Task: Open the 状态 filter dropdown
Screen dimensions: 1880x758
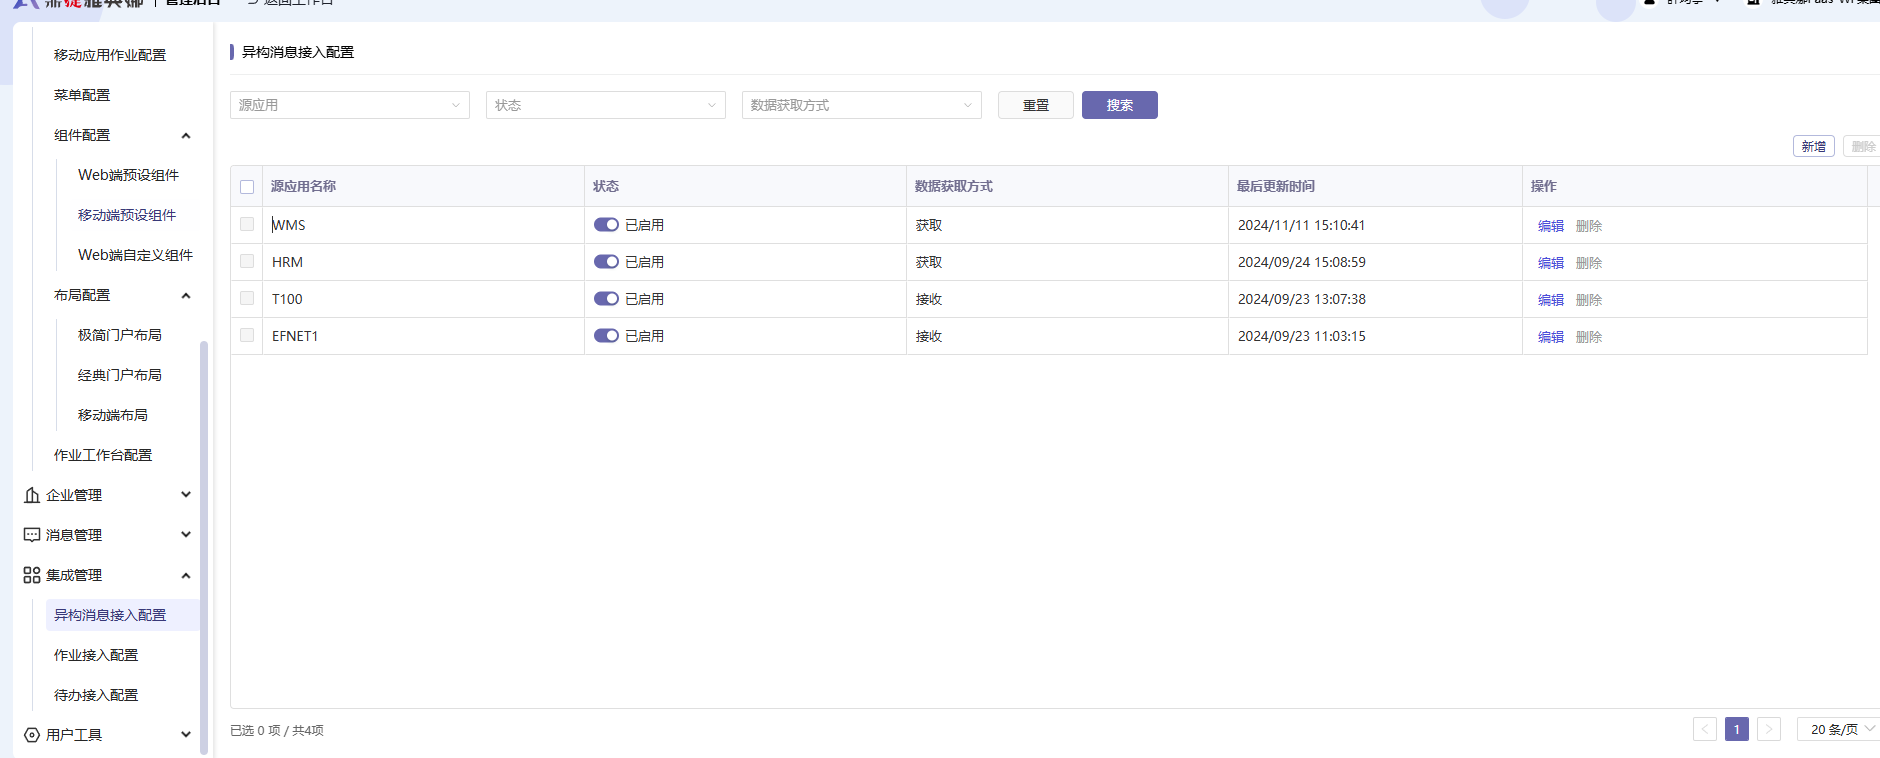Action: 606,105
